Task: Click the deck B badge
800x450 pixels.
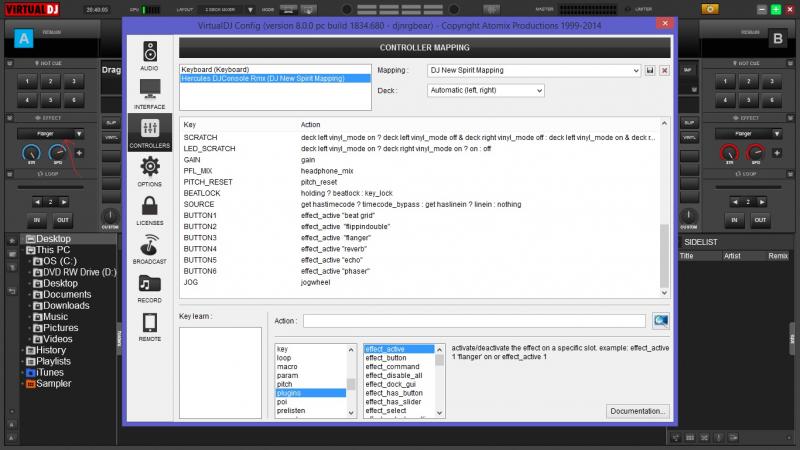Action: 778,39
